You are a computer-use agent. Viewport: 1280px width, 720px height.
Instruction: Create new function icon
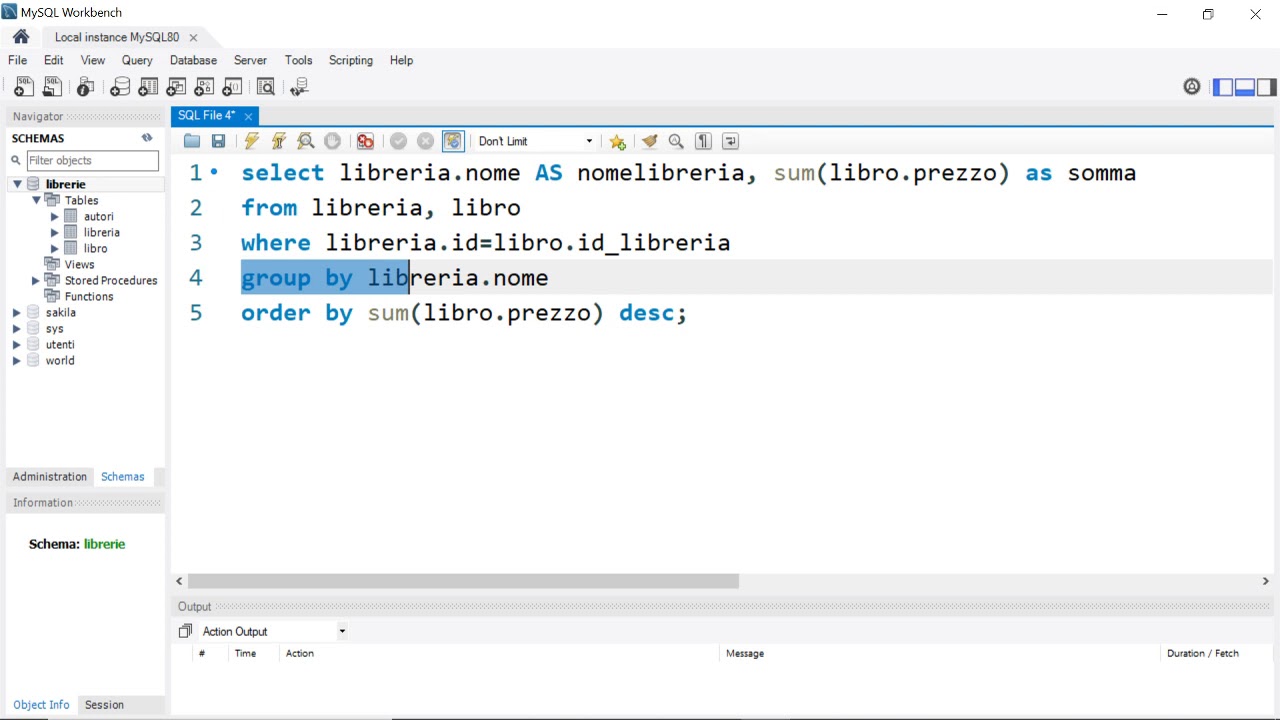coord(232,87)
